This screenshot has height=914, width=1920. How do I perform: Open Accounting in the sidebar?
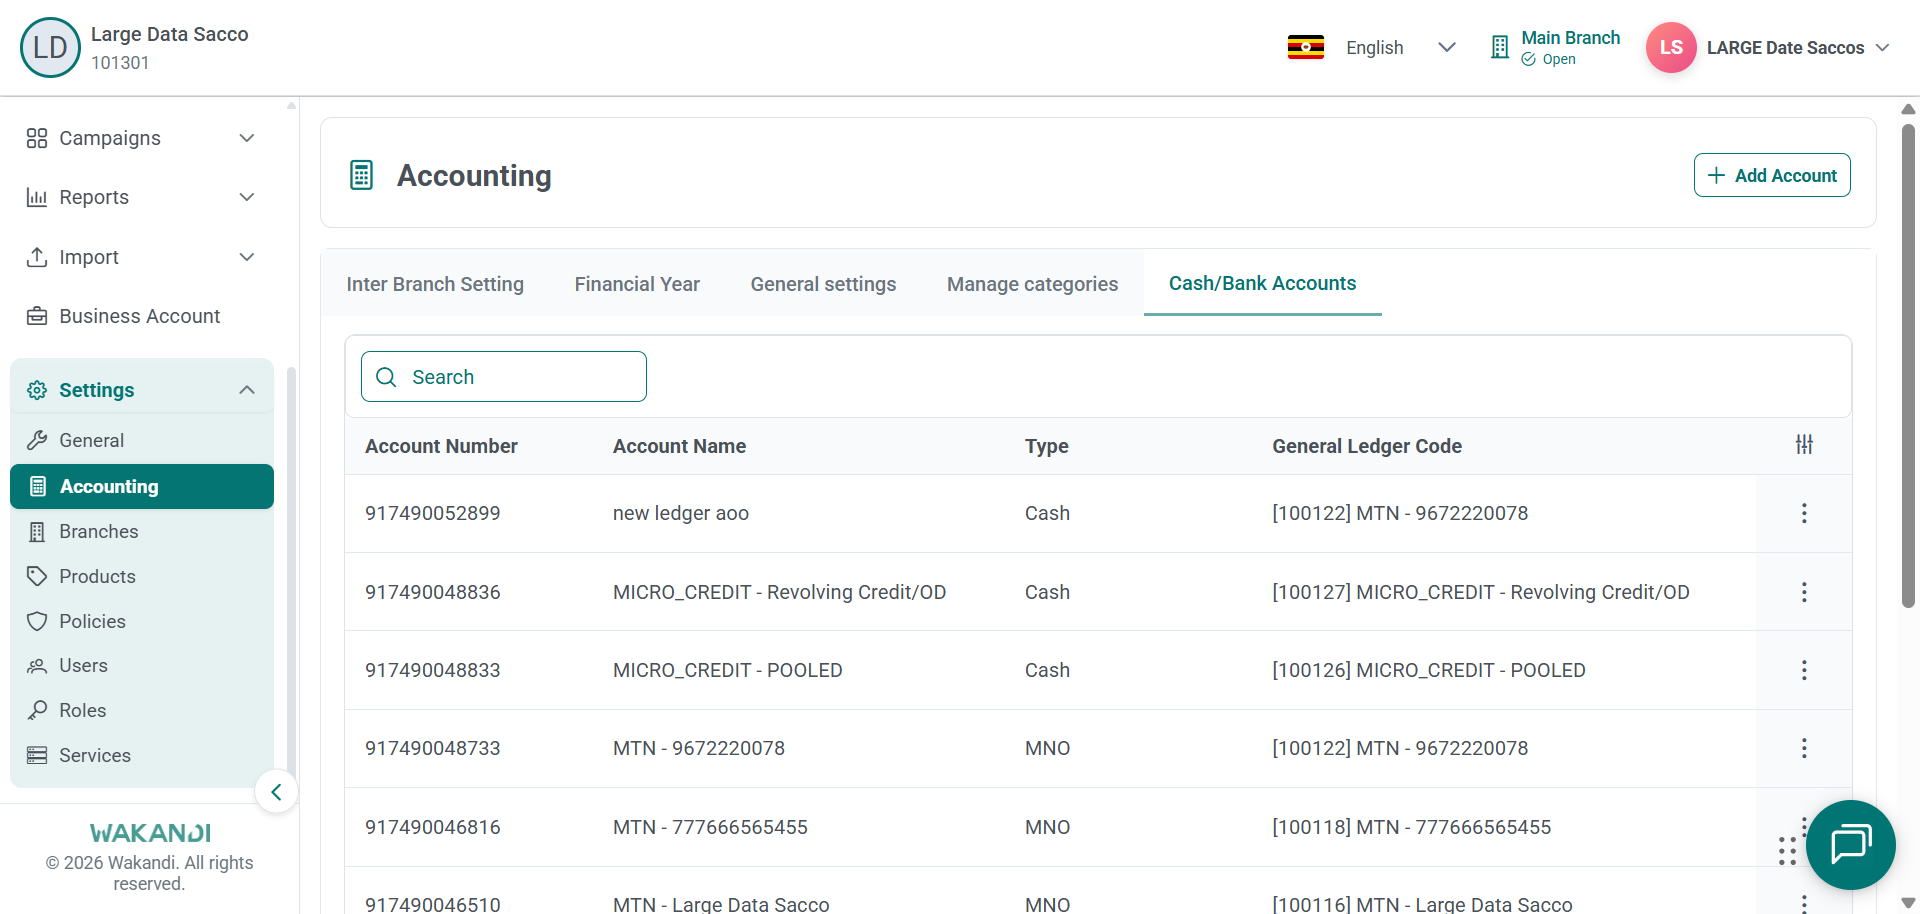pyautogui.click(x=142, y=486)
